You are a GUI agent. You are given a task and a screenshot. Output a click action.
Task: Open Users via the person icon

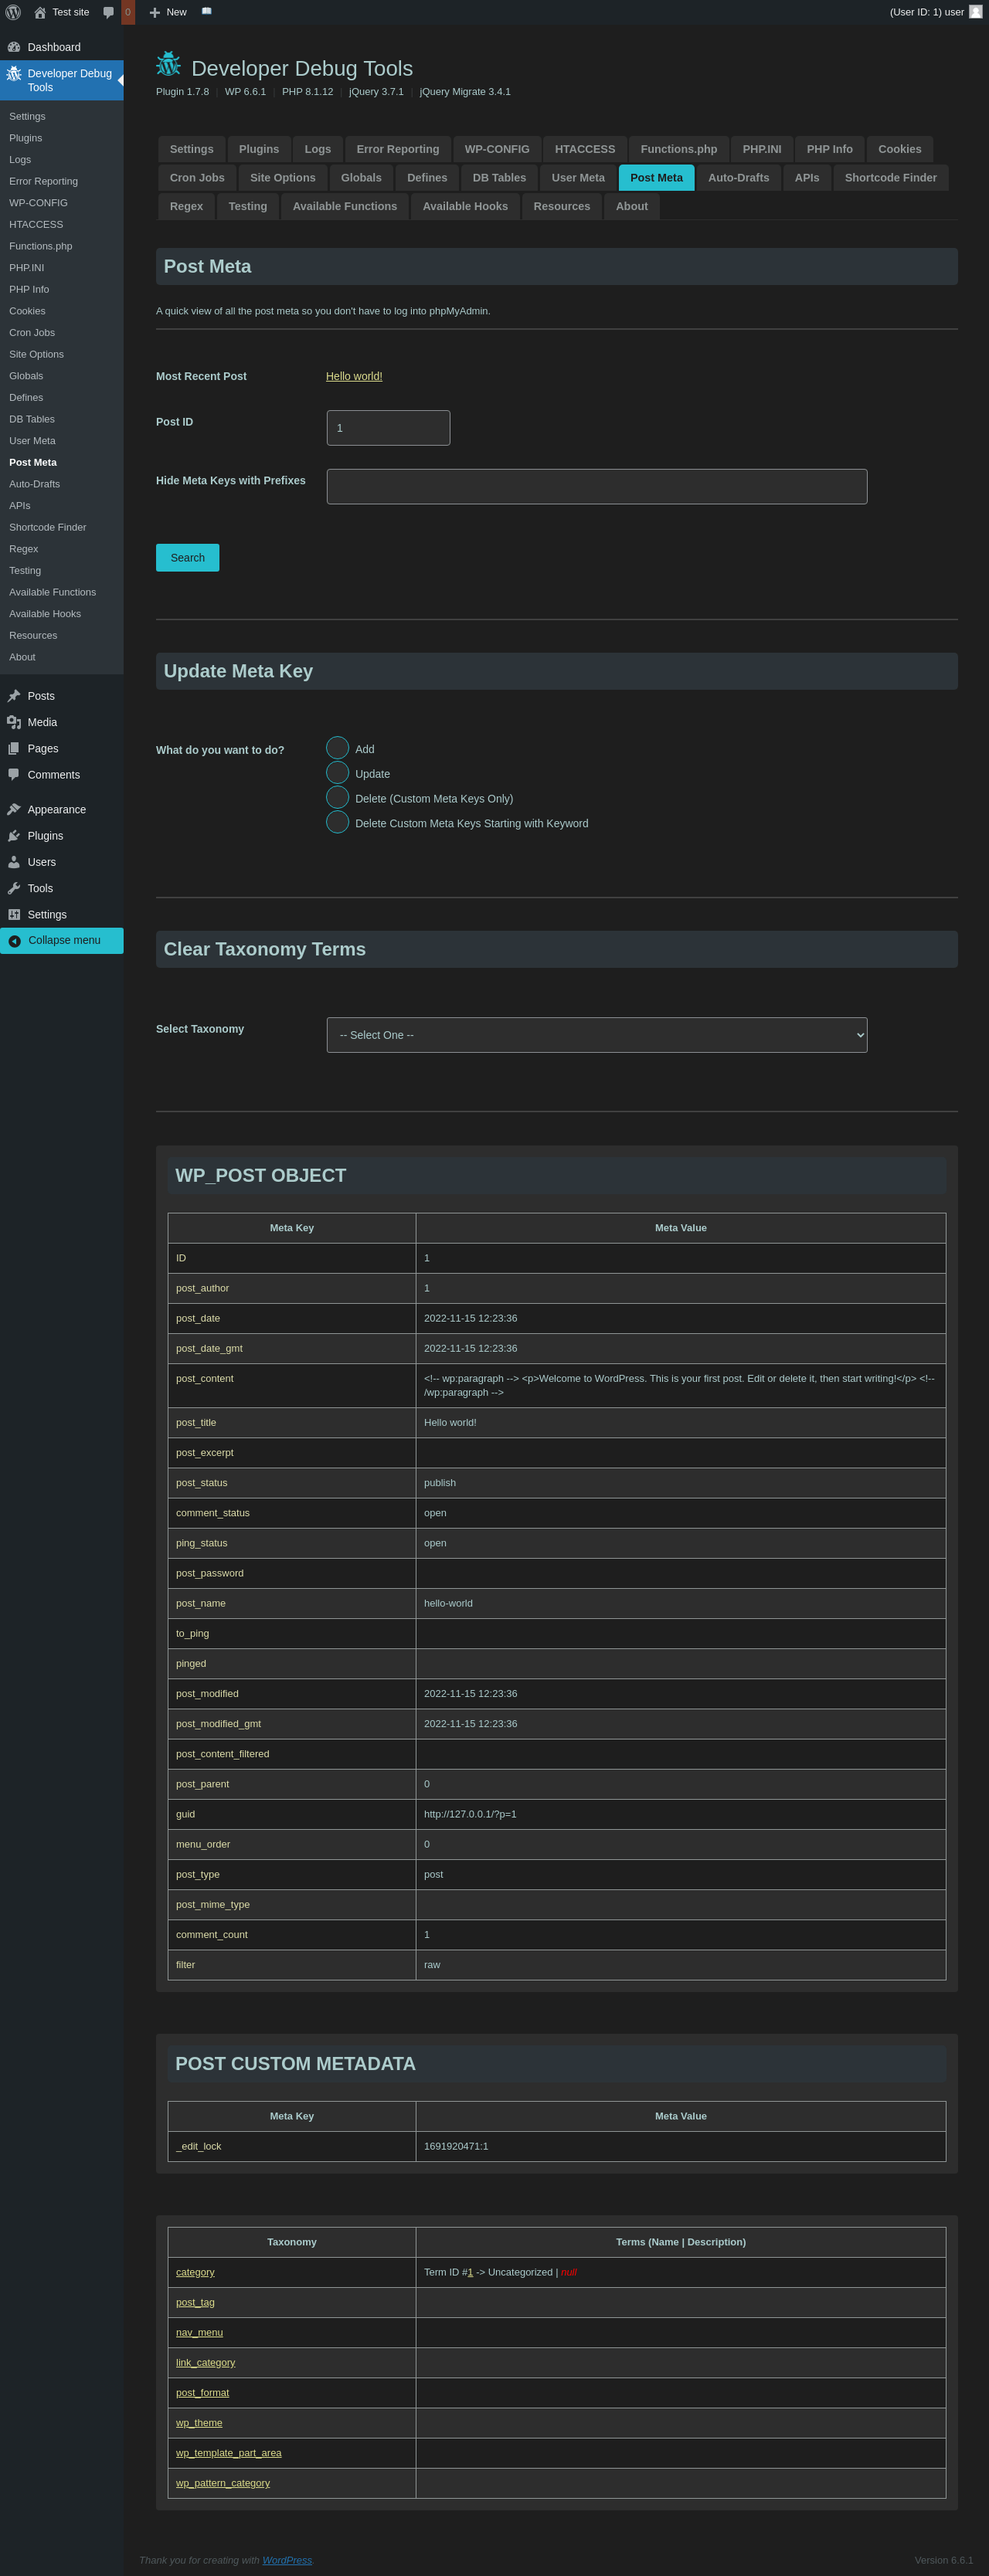pyautogui.click(x=14, y=862)
